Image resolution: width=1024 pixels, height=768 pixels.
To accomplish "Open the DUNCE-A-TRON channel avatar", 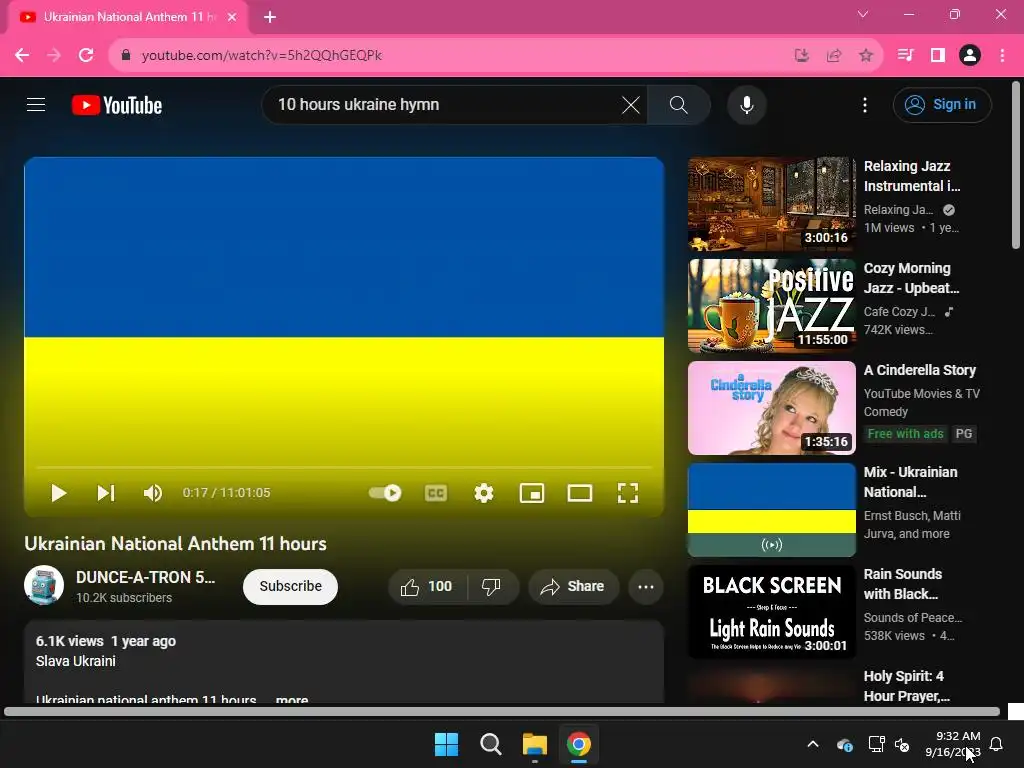I will [44, 585].
